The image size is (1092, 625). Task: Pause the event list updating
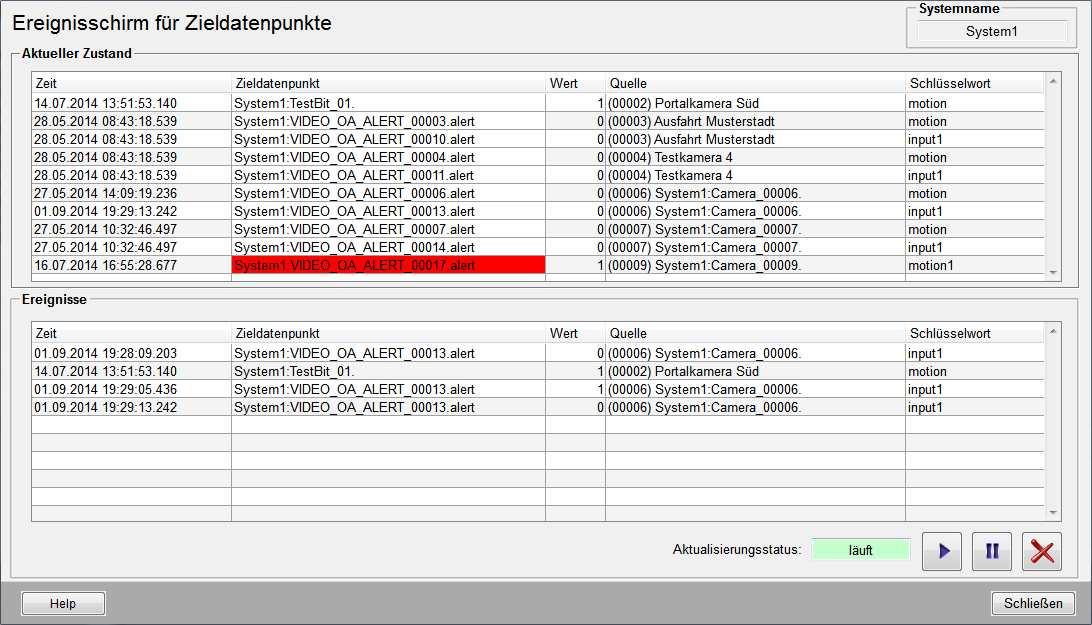tap(992, 552)
